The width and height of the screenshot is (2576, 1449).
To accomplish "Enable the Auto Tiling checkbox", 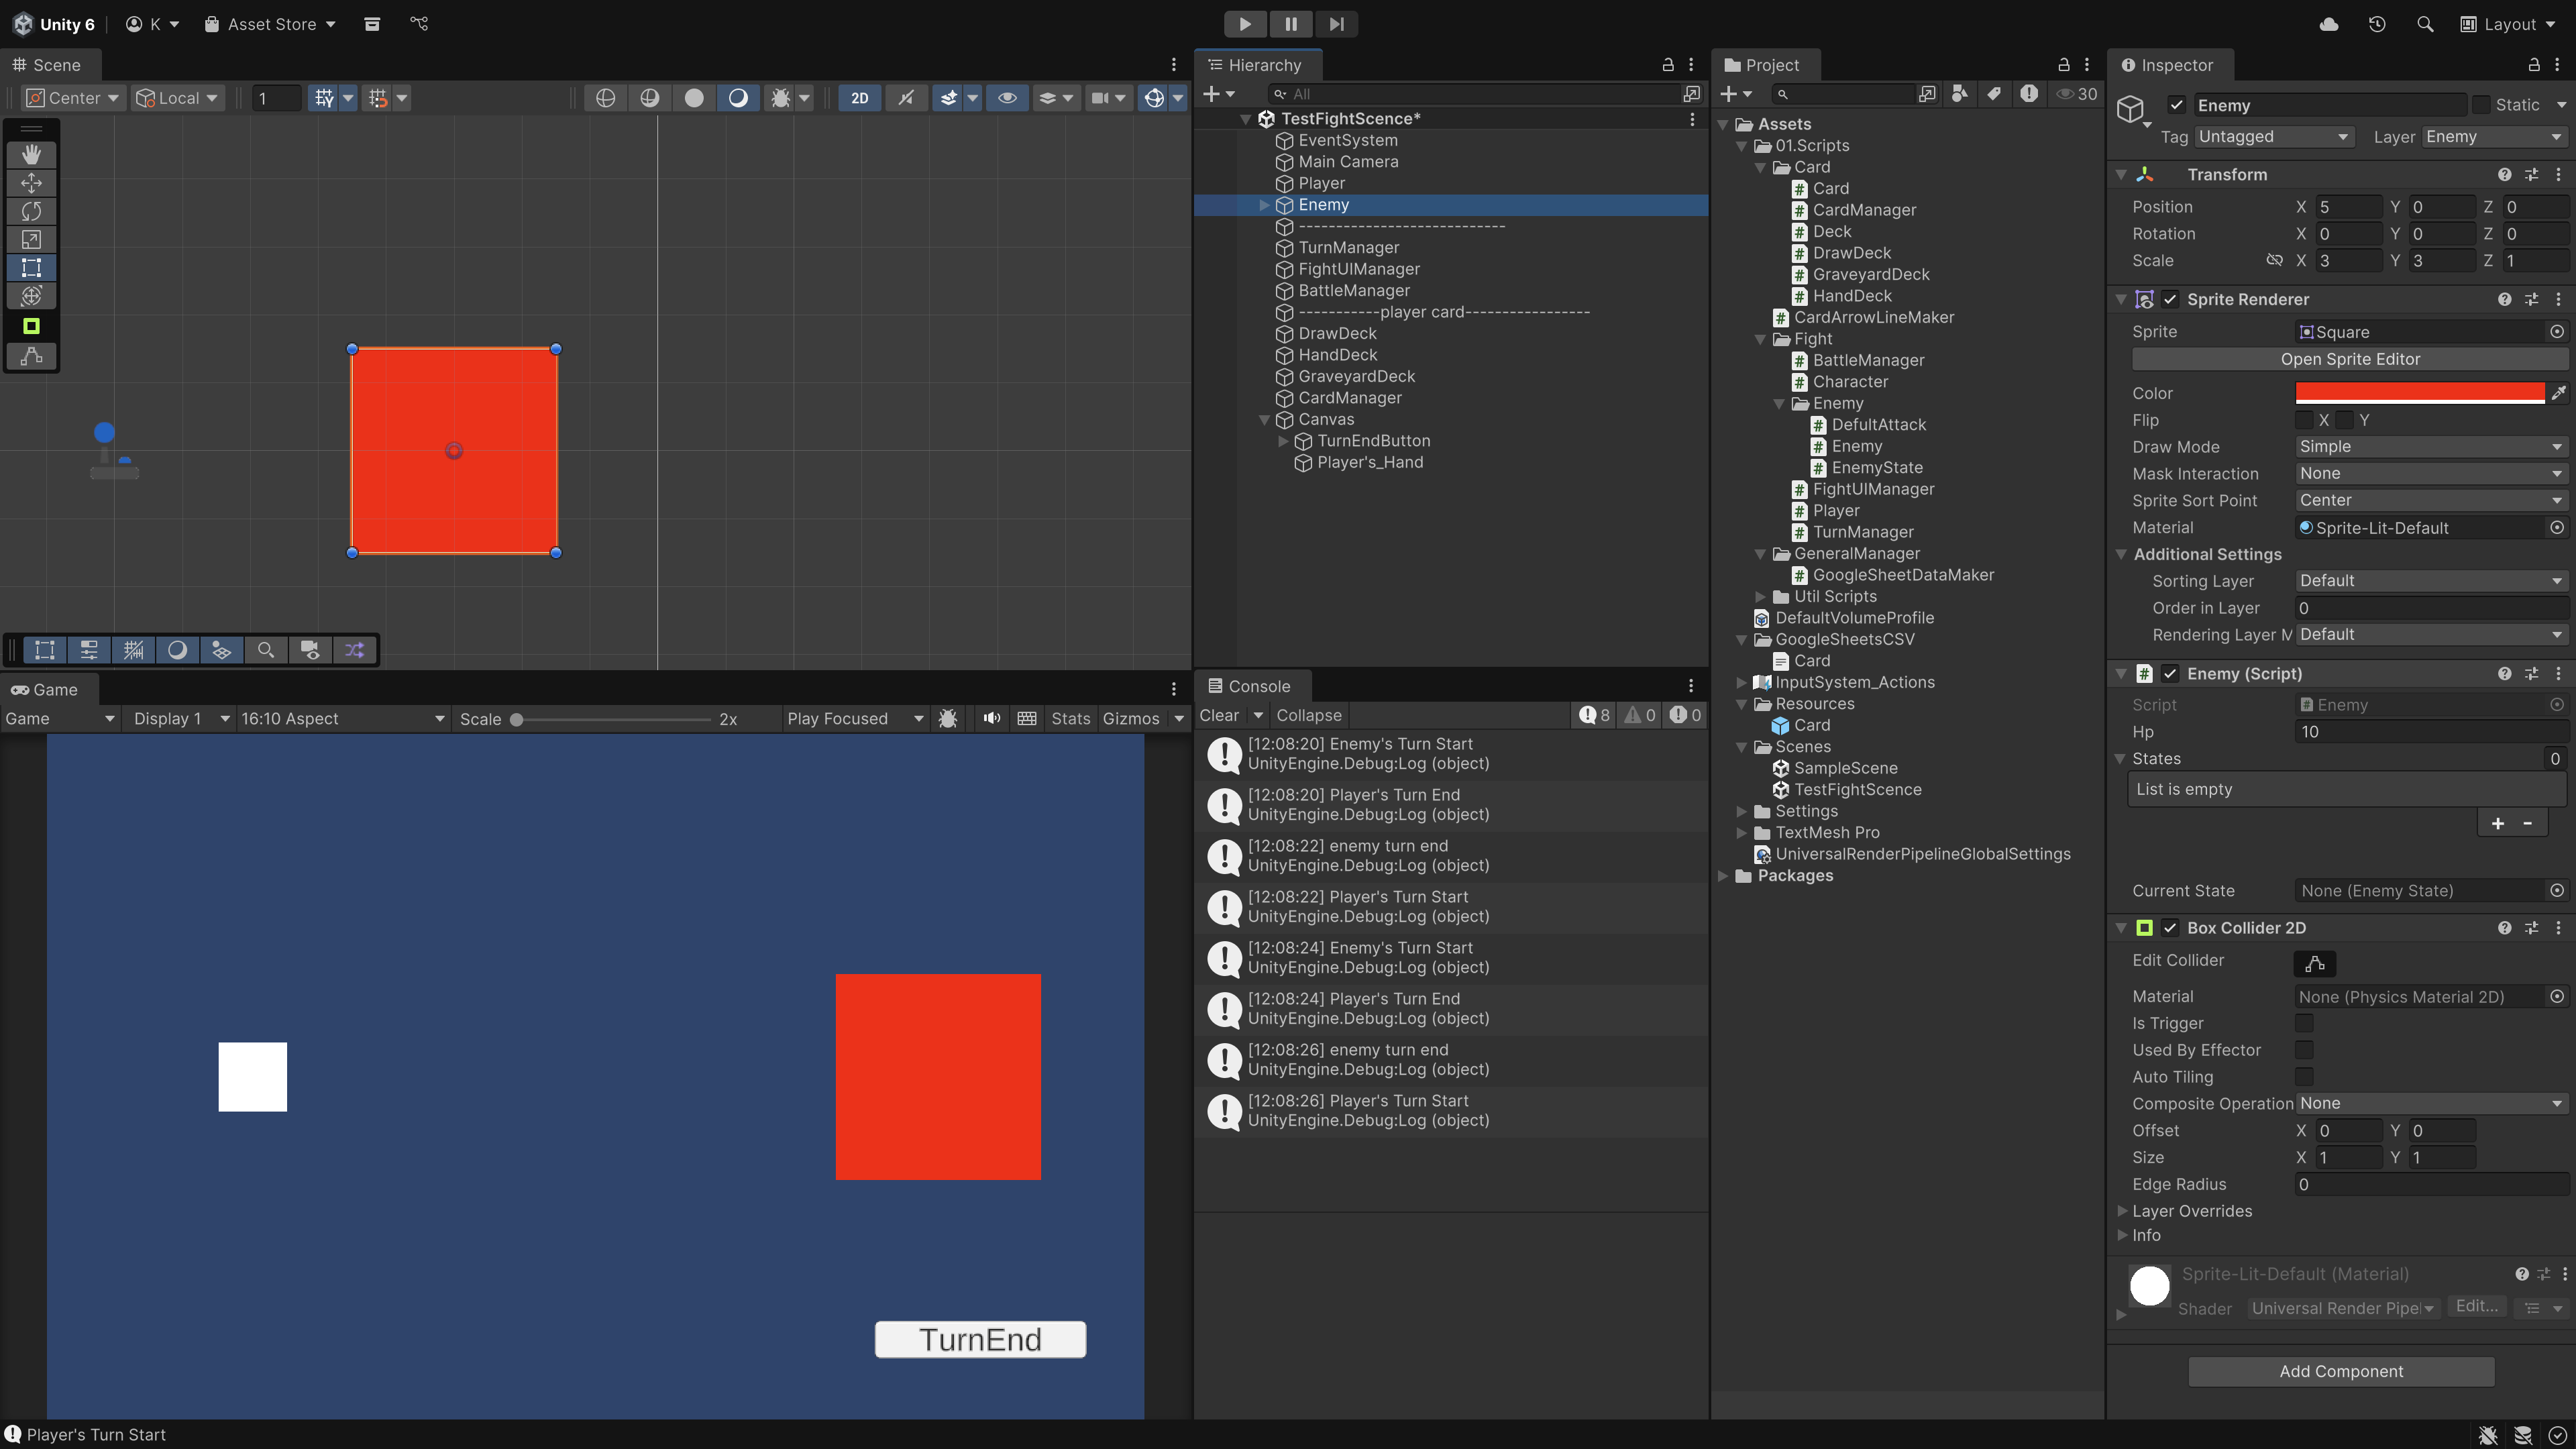I will (2304, 1077).
